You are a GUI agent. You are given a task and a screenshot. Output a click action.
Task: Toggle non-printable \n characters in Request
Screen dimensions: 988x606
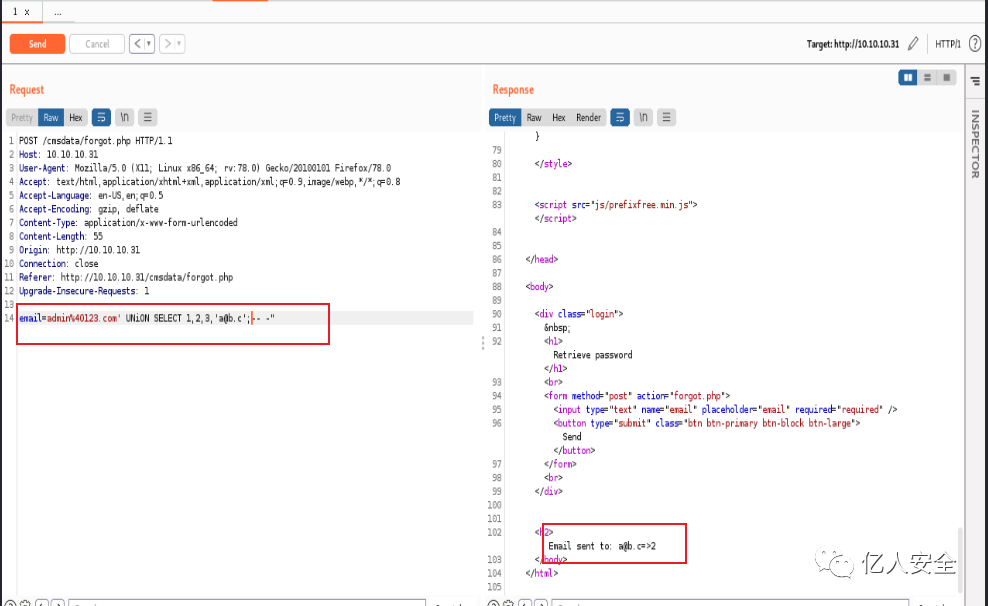pos(124,117)
